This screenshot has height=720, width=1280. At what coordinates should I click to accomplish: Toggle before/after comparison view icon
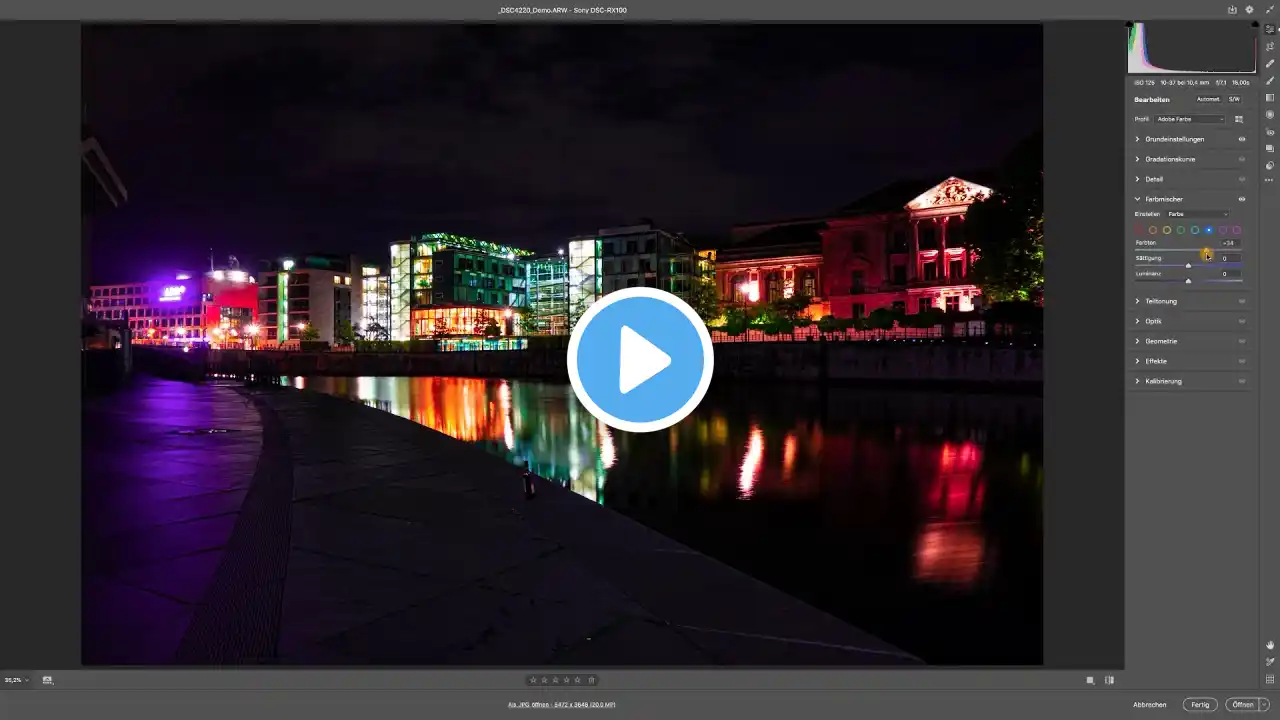(1109, 680)
